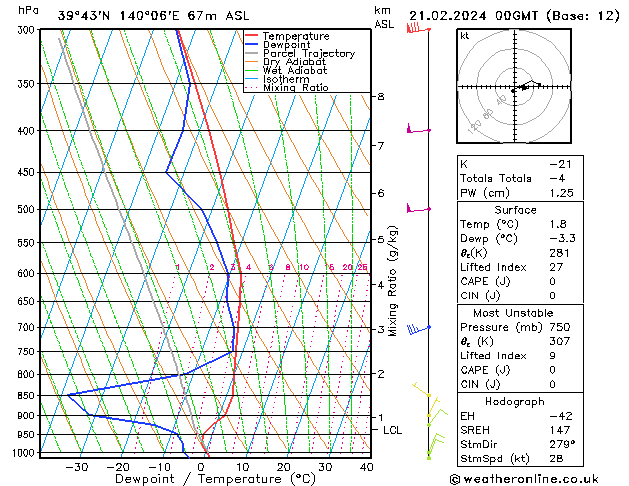Viewport: 629px width, 486px height.
Task: Click the Totals Totals row
Action: pos(520,178)
